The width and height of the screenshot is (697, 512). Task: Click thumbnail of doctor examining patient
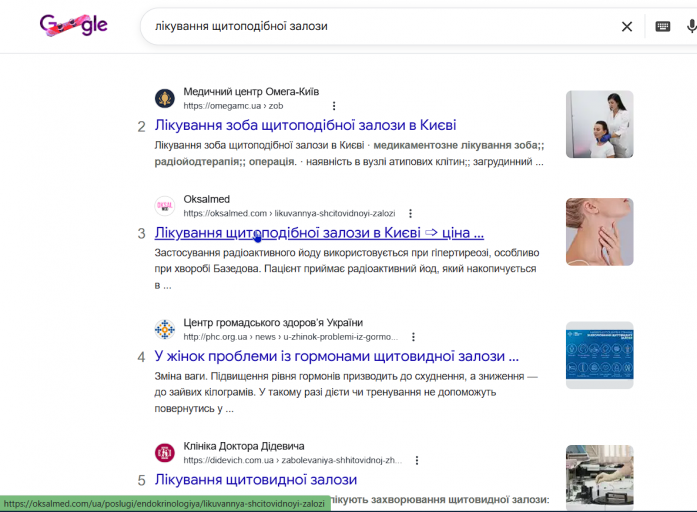click(600, 124)
